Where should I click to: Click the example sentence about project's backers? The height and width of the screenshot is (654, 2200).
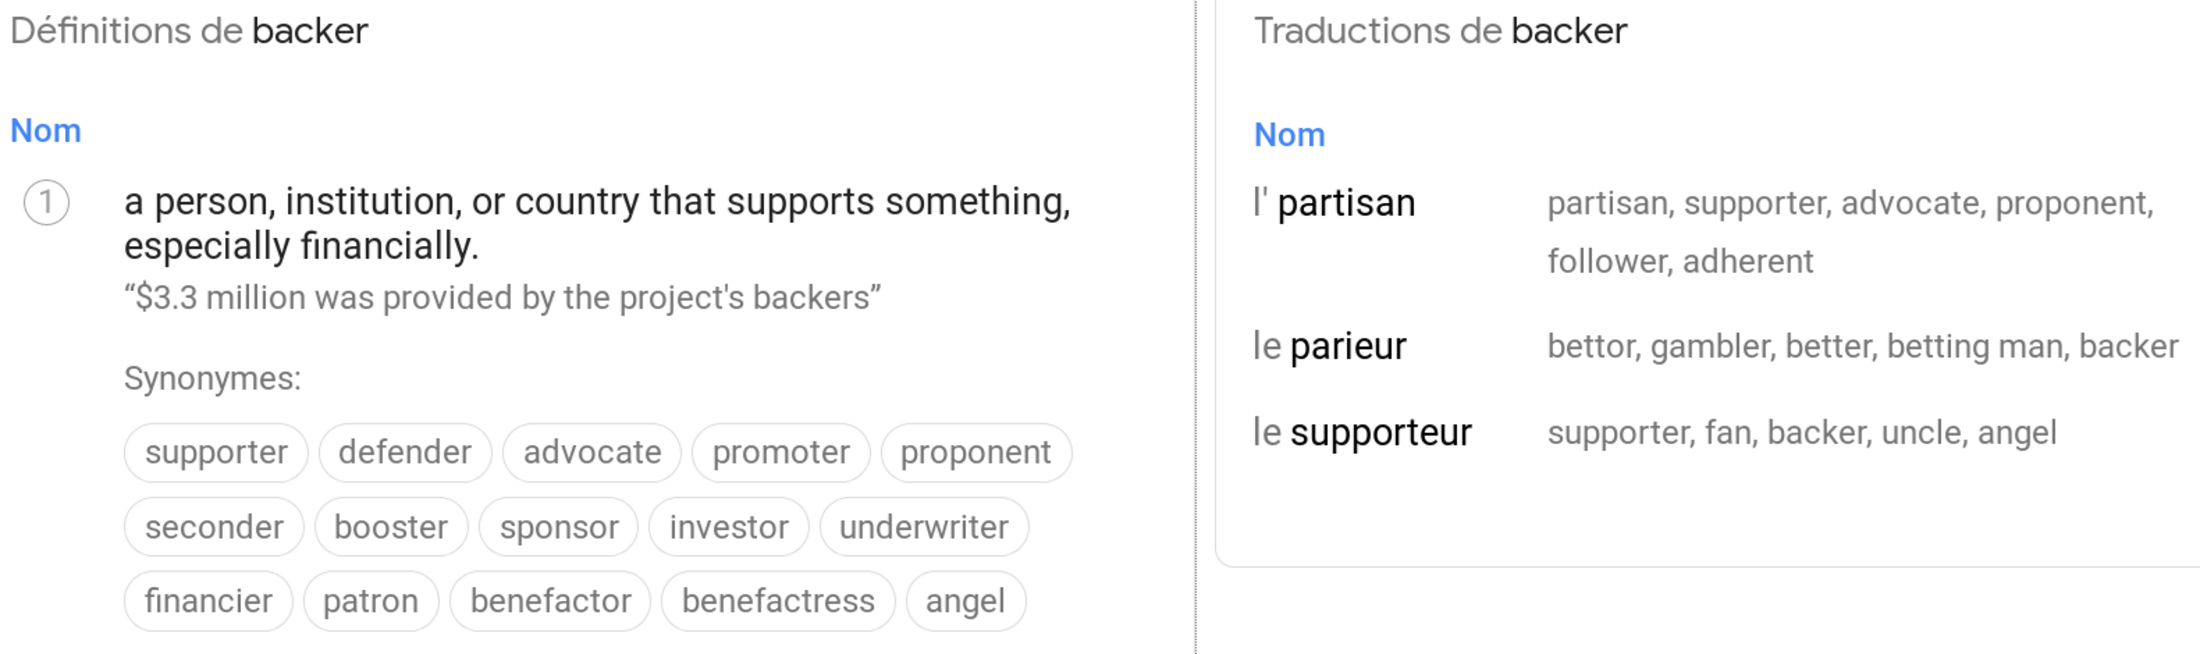(502, 298)
